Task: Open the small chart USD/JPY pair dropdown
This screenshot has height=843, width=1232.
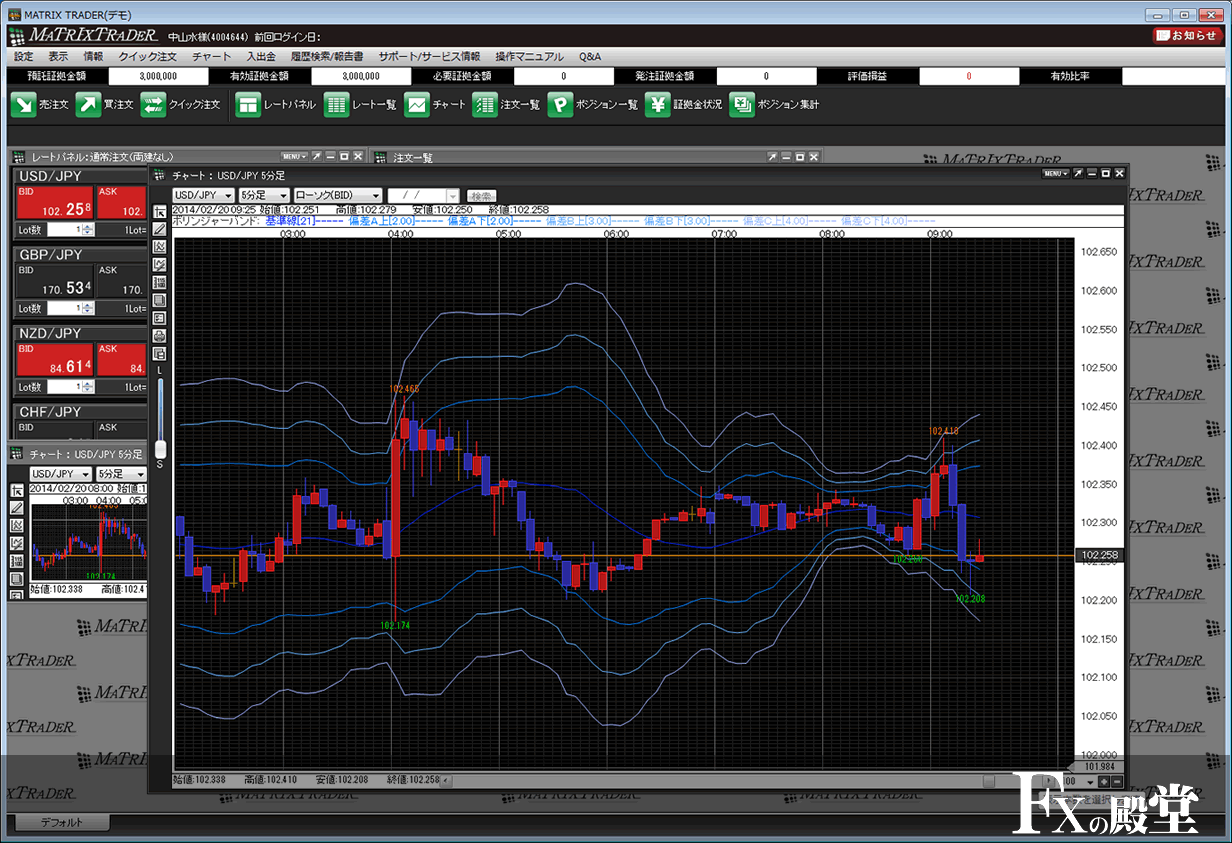Action: [x=61, y=473]
